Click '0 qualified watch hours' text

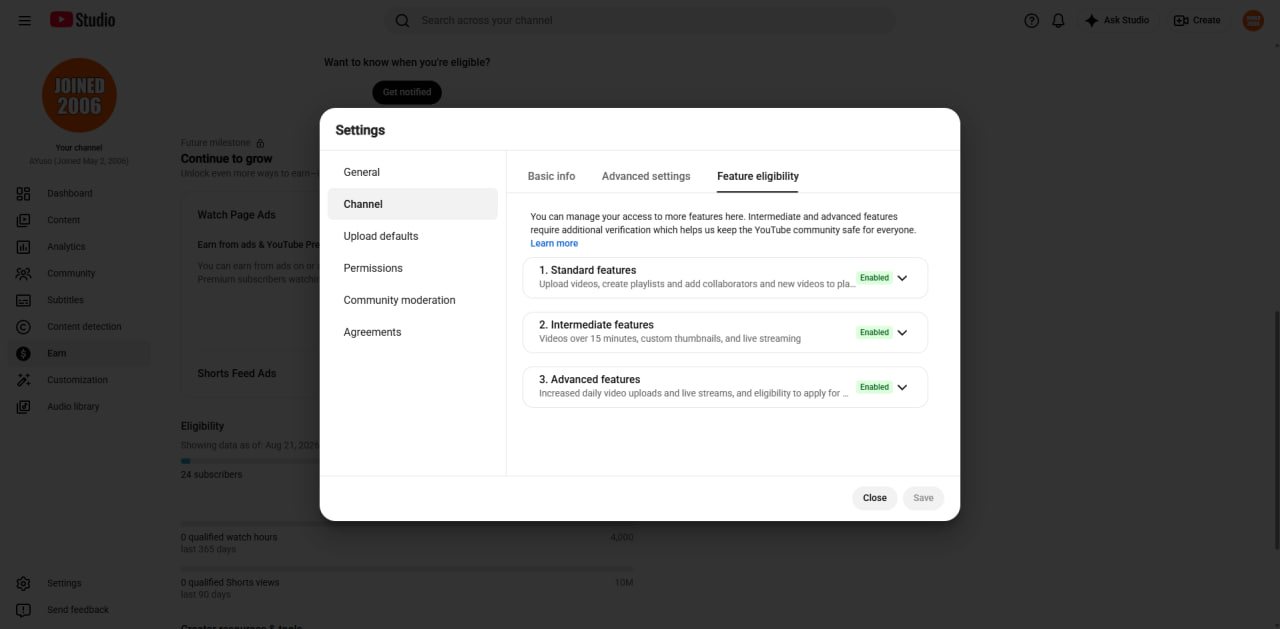coord(229,537)
